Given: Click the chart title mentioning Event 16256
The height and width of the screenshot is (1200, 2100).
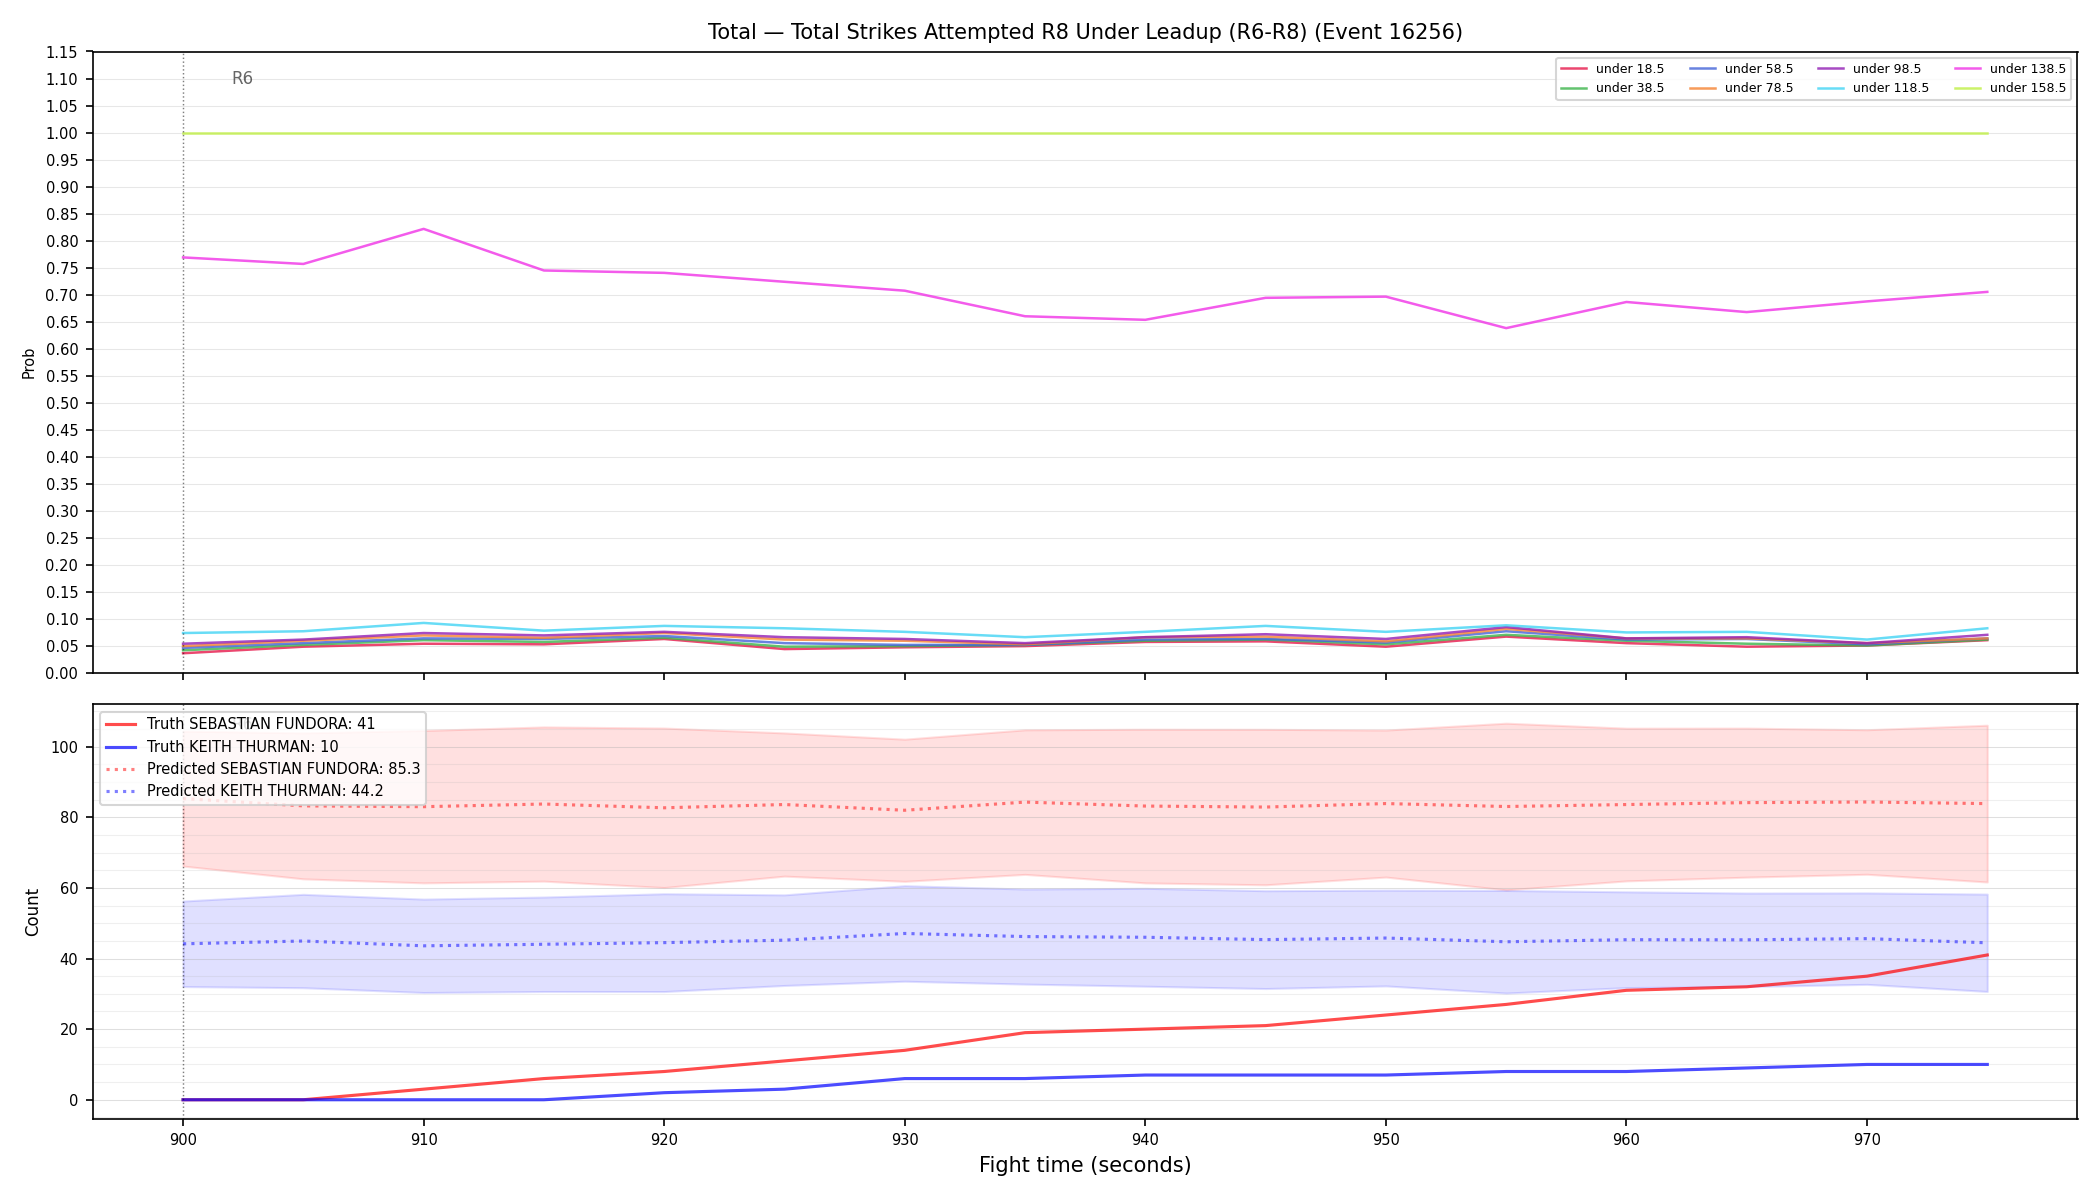Looking at the screenshot, I should tap(1085, 32).
